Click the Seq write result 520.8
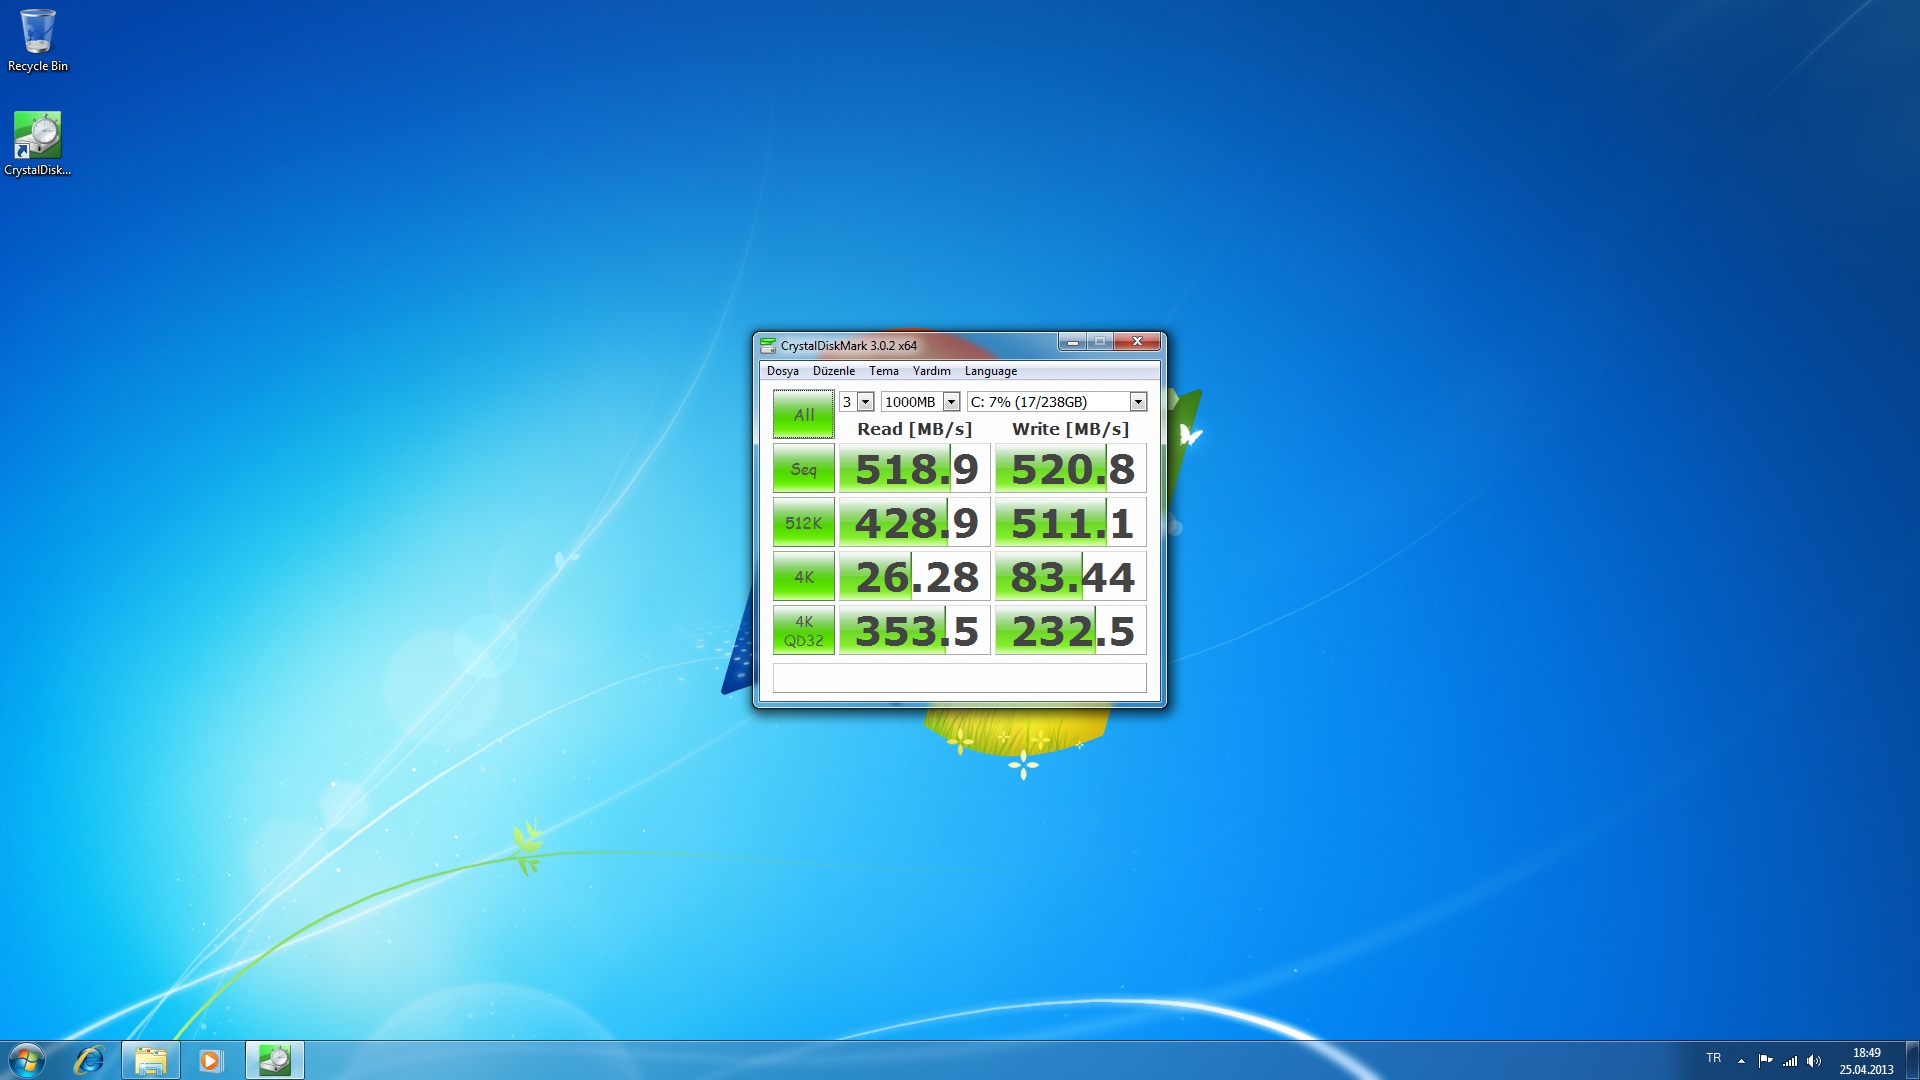This screenshot has height=1080, width=1920. click(1070, 469)
